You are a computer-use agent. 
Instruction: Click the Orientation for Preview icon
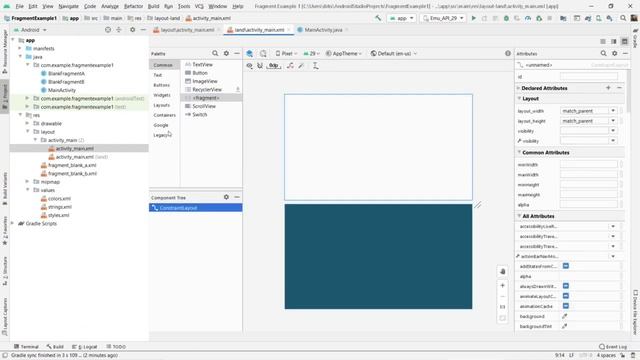click(263, 53)
